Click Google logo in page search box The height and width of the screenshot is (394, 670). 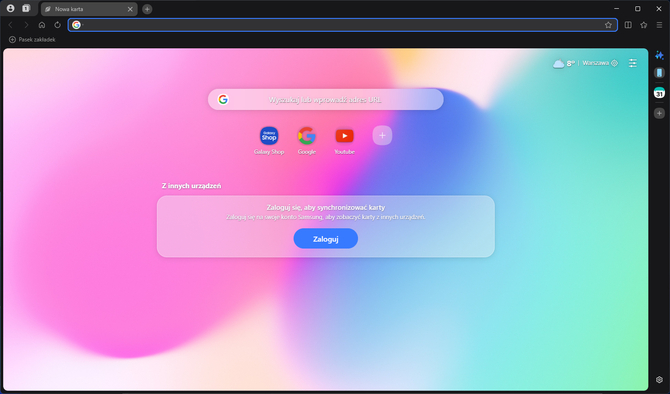coord(223,100)
